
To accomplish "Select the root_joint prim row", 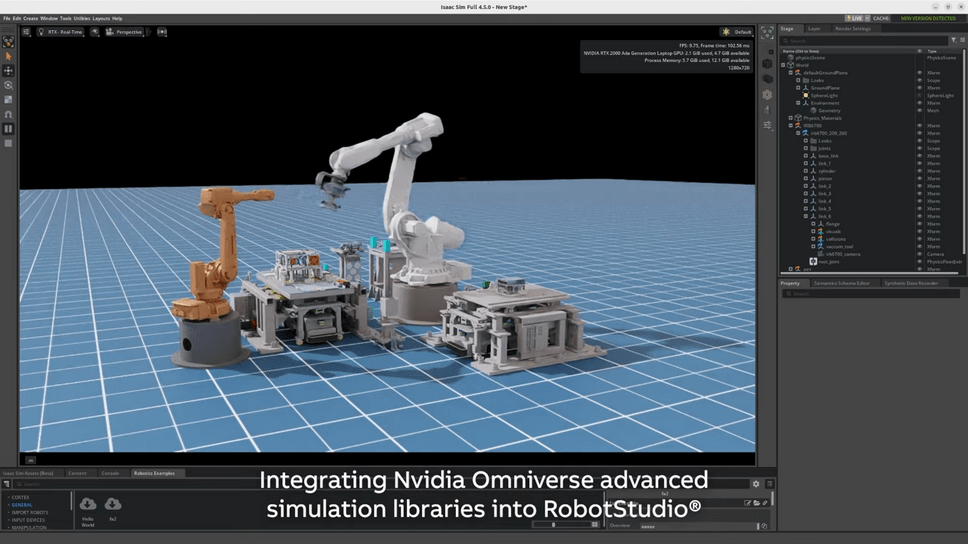I will coord(870,262).
